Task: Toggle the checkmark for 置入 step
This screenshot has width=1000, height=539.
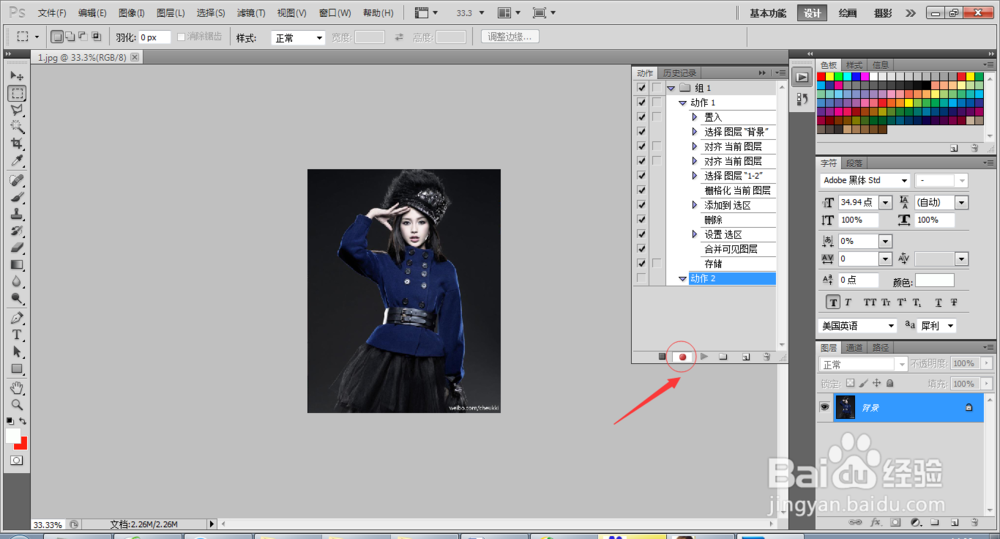Action: point(642,117)
